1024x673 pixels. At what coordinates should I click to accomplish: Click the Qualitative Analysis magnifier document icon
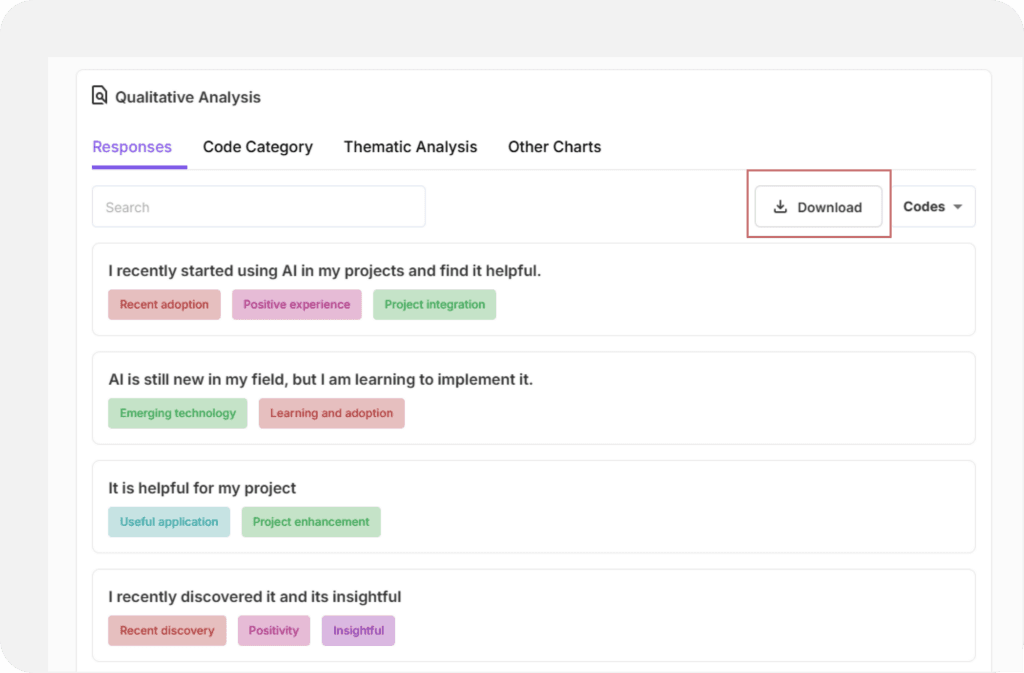(x=99, y=96)
